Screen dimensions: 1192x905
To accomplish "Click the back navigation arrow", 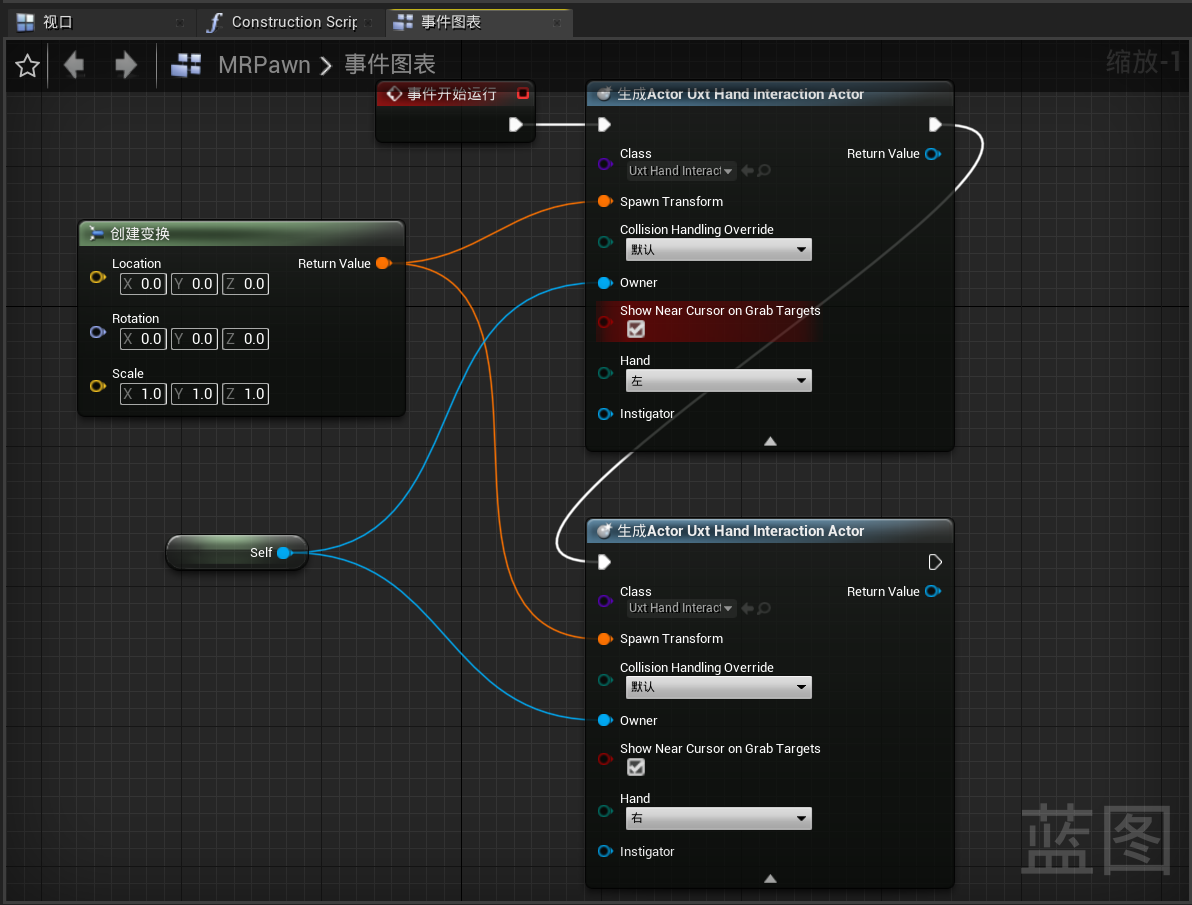I will 74,66.
